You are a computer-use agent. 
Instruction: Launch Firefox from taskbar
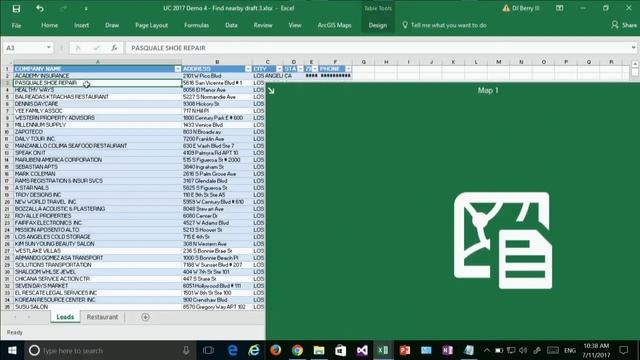[276, 350]
